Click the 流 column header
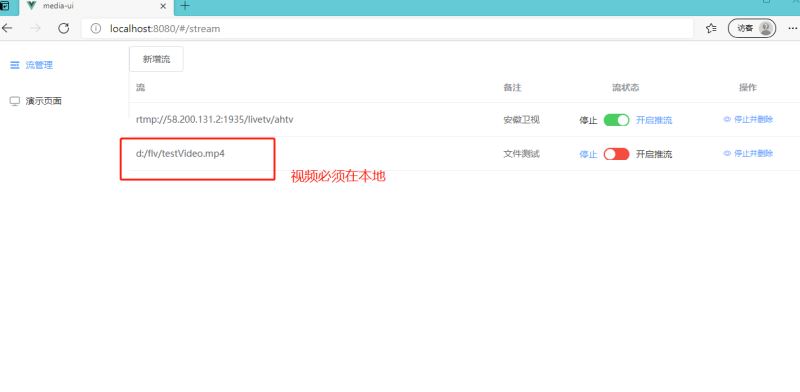800x392 pixels. pos(140,87)
